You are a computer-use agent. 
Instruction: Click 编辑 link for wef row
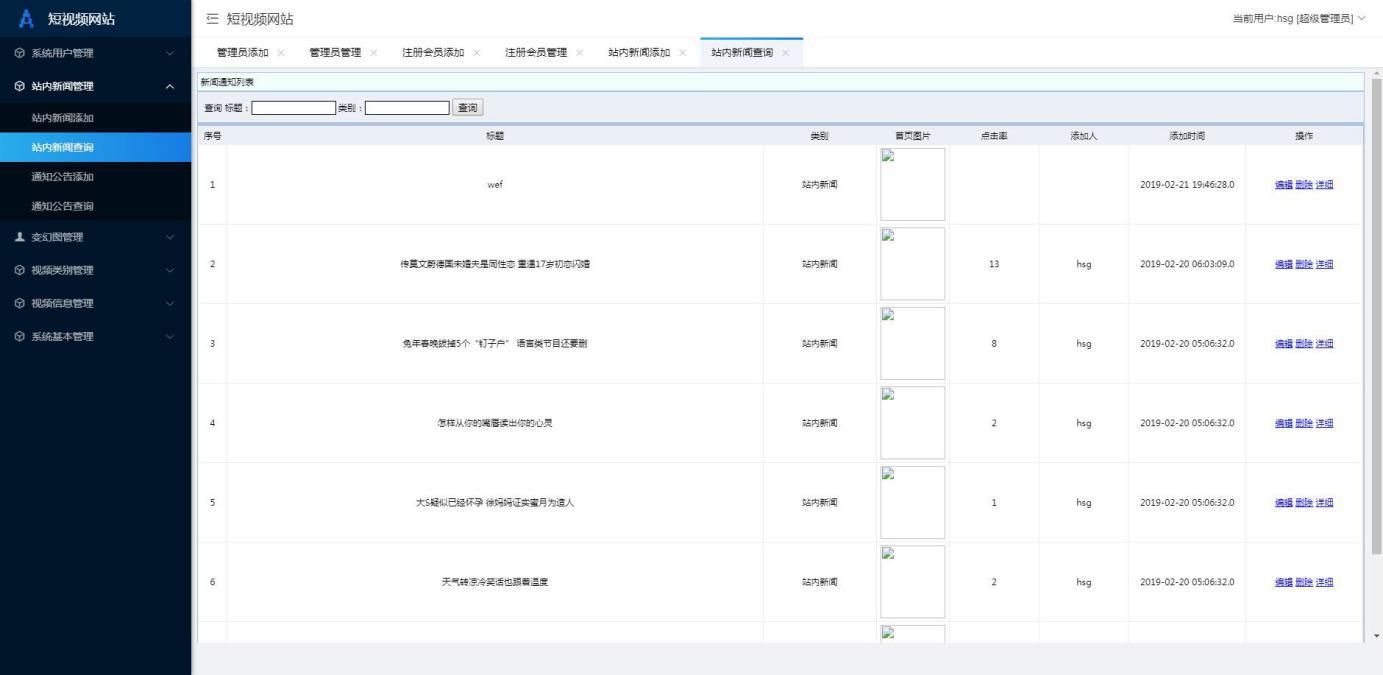point(1283,185)
